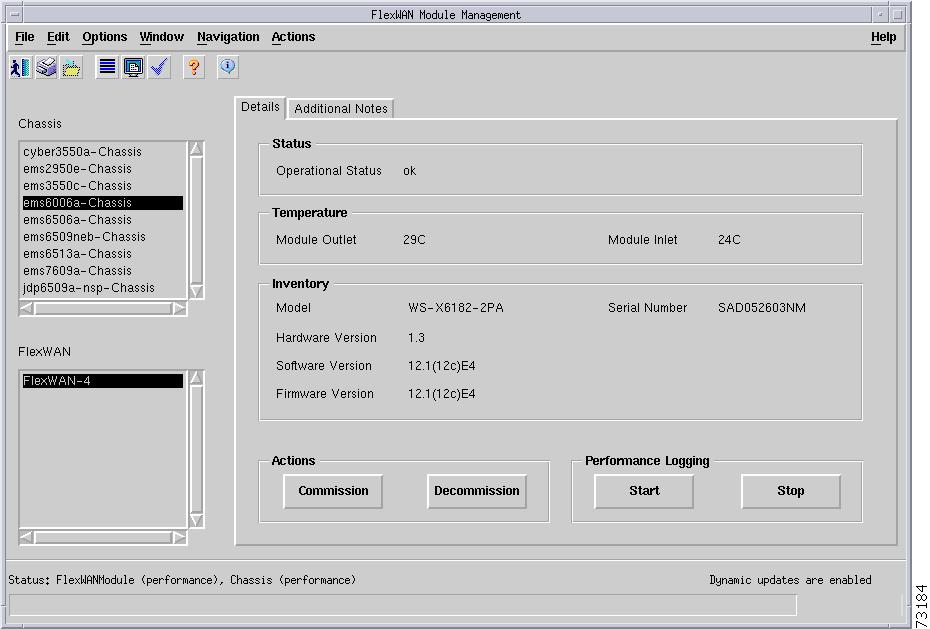The image size is (930, 629).
Task: Click the FlexWAN list vertical scrollbar thumb
Action: click(x=196, y=449)
